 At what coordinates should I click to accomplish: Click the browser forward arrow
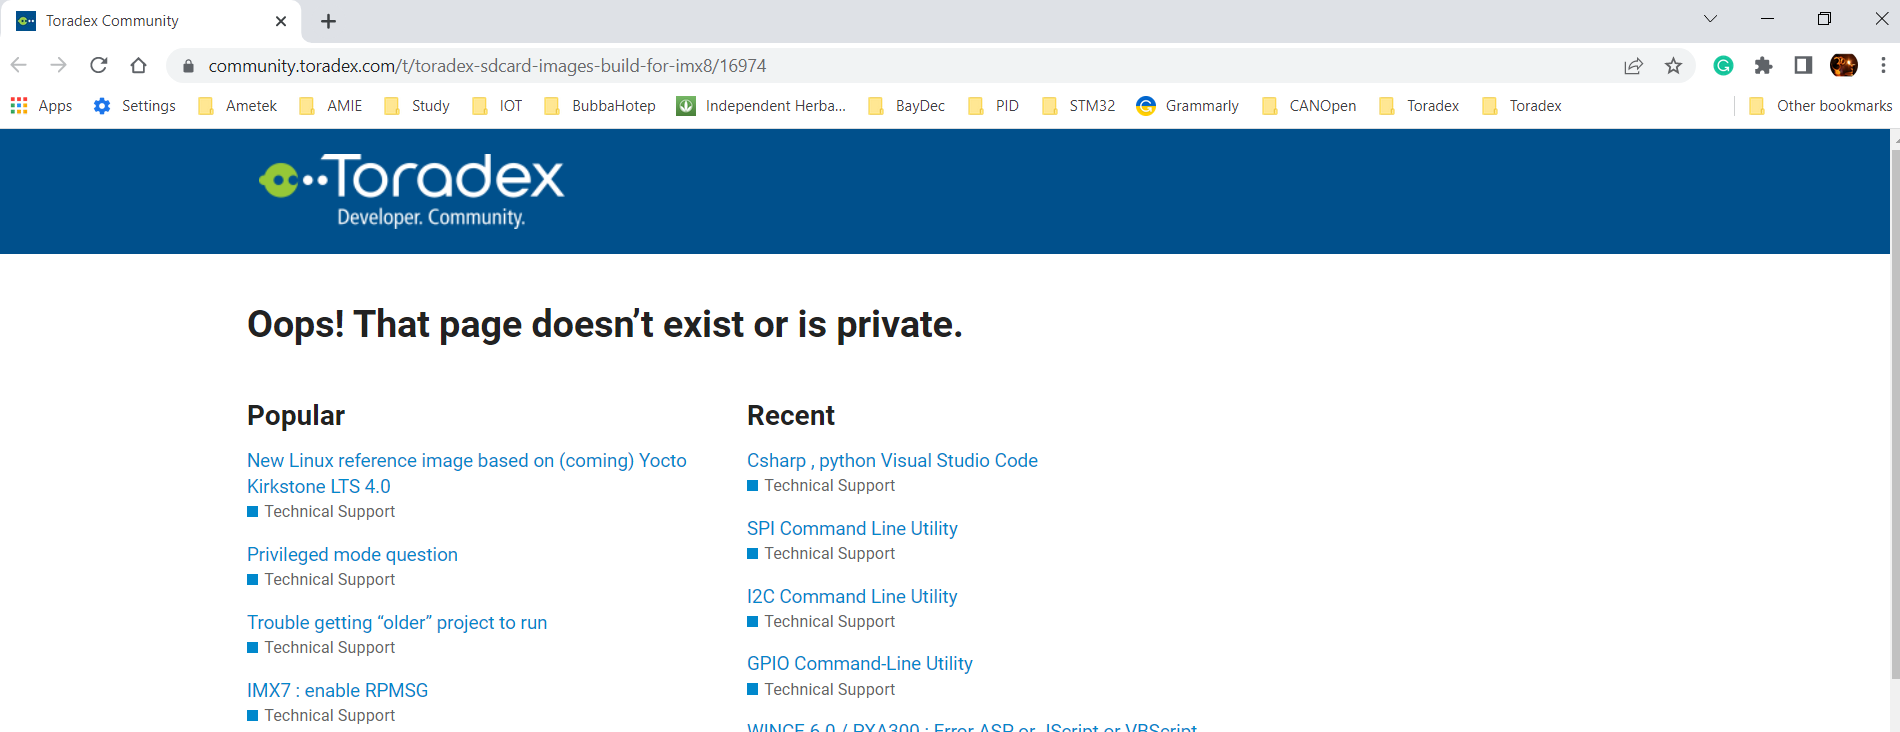59,65
